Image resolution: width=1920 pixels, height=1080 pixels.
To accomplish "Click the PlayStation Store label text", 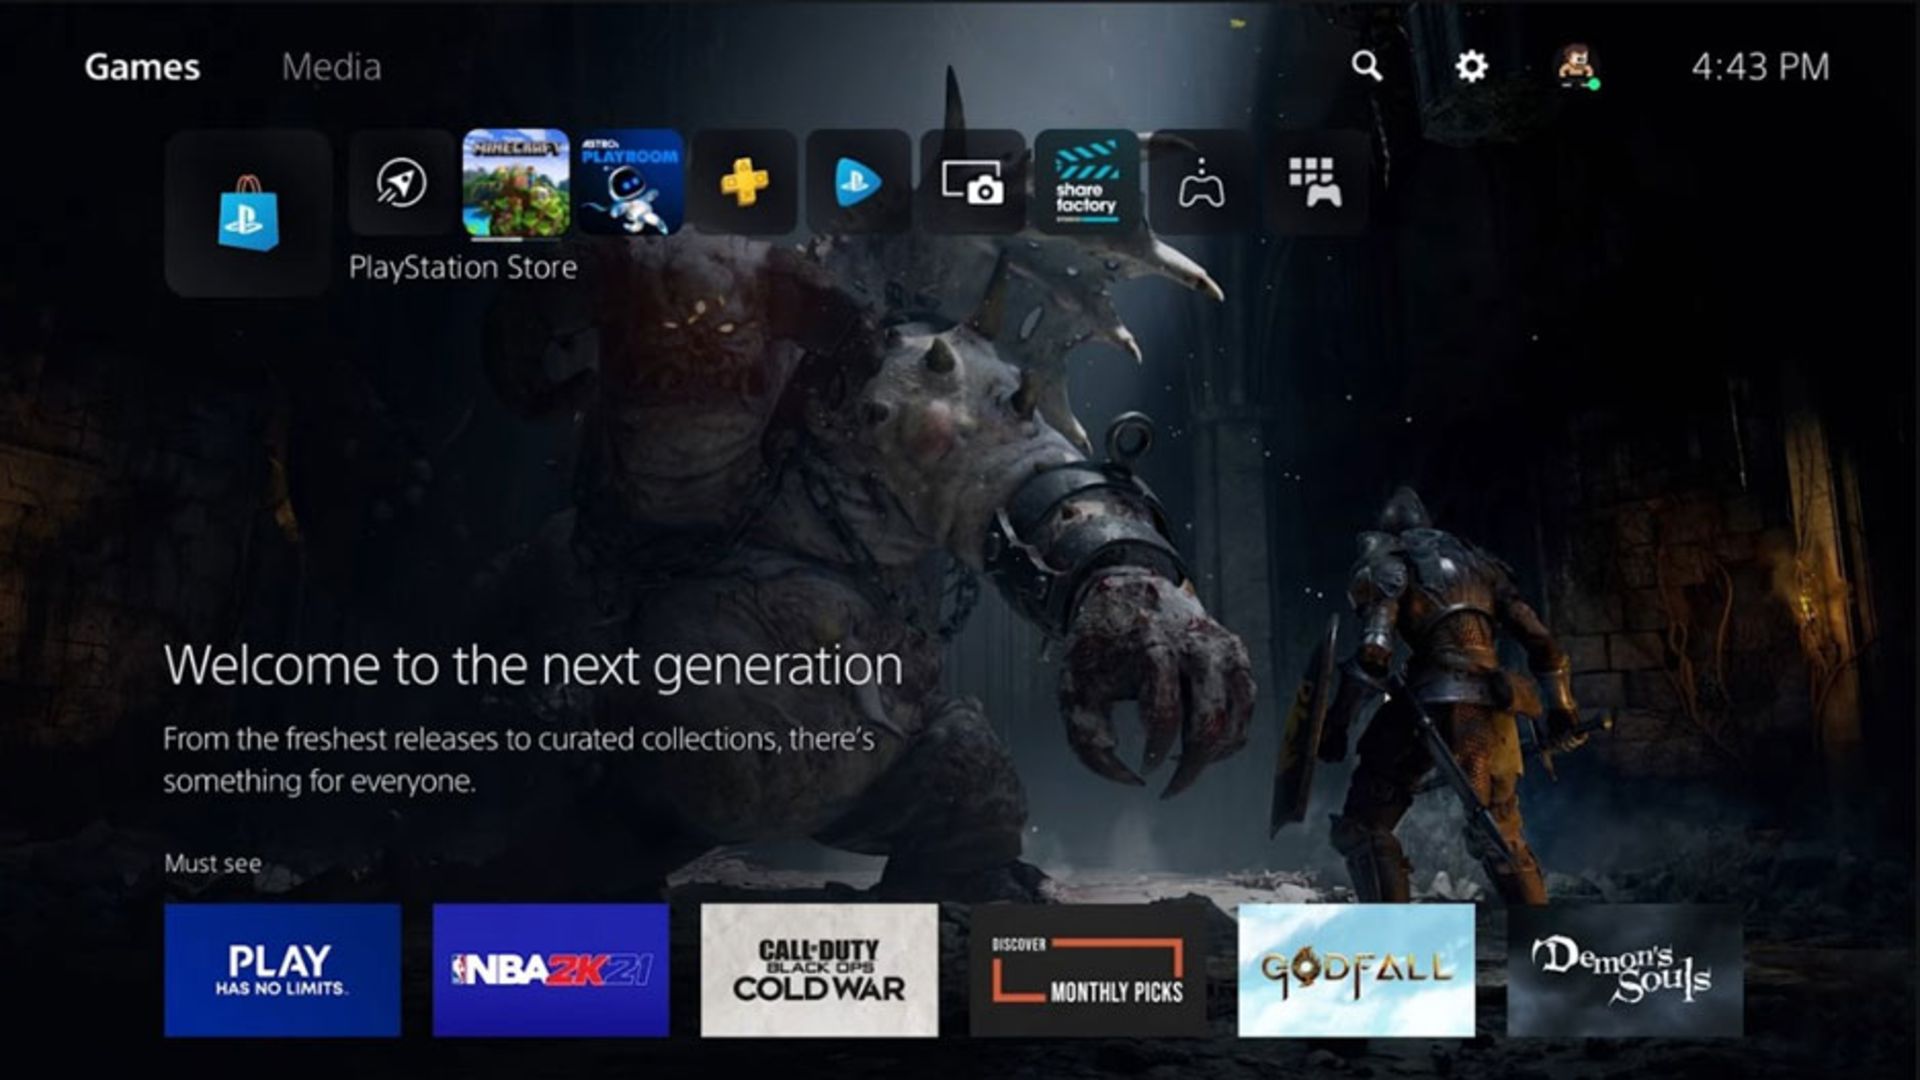I will 463,267.
